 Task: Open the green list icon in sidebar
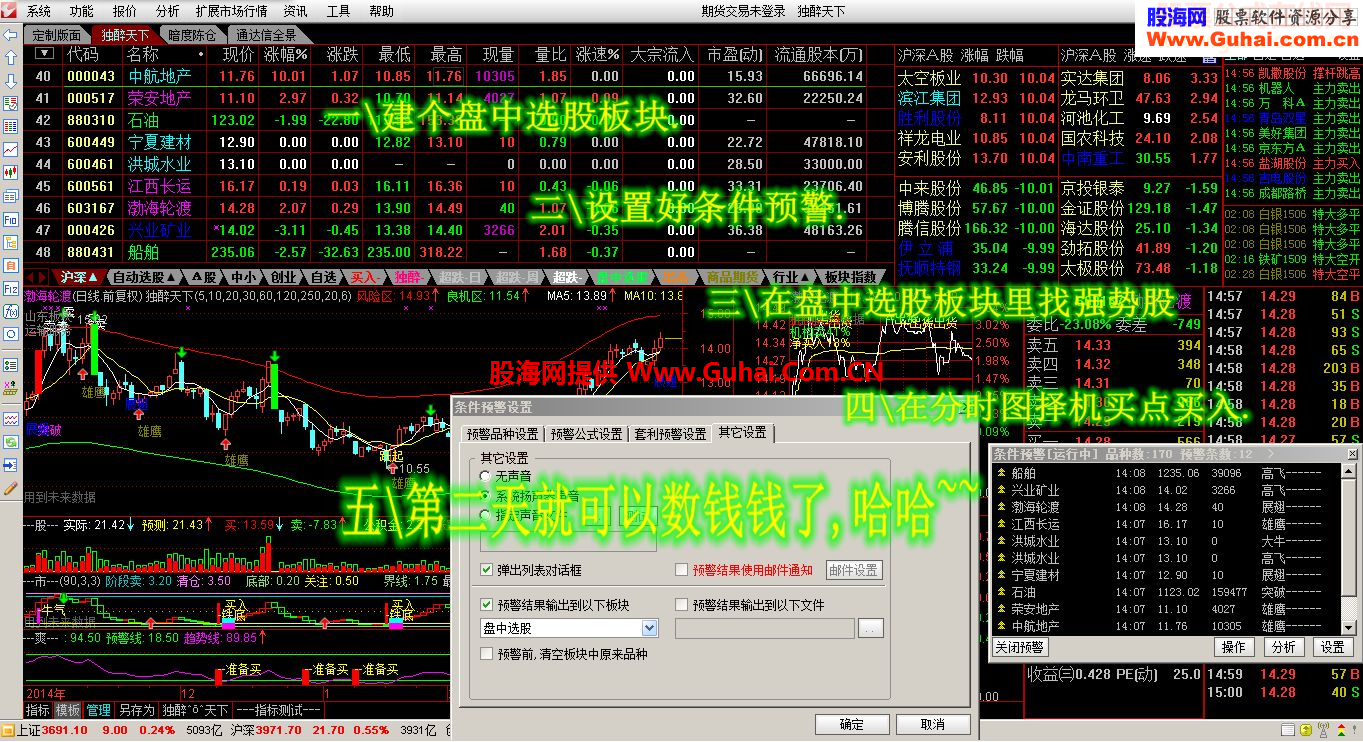point(11,365)
